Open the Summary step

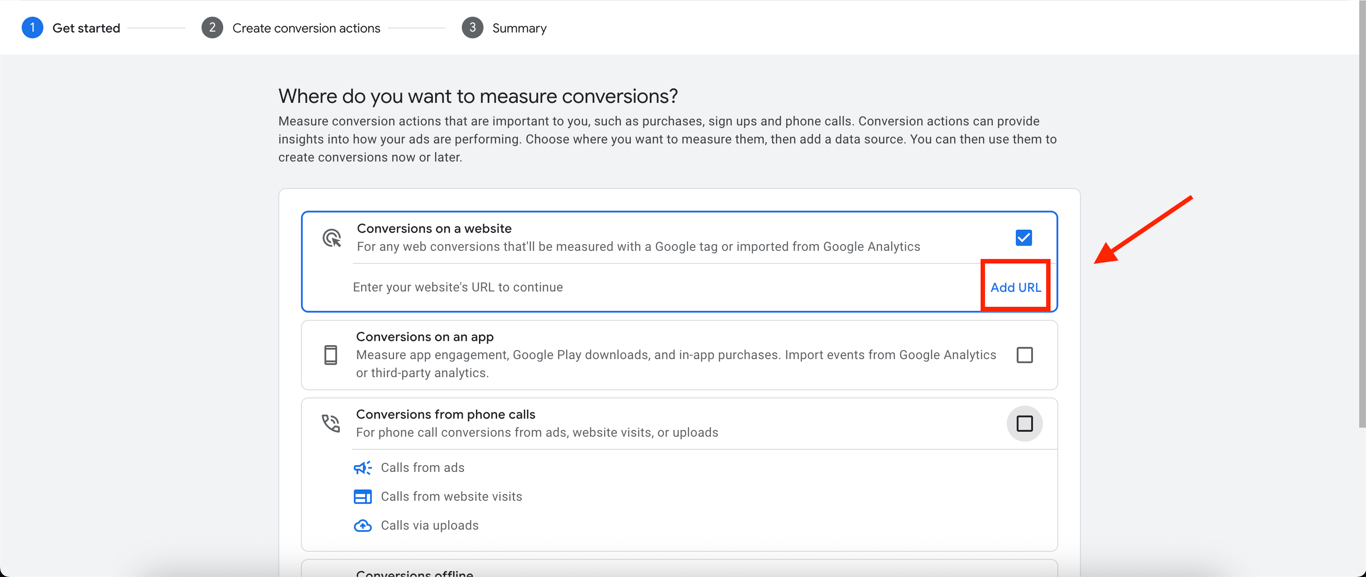pos(519,28)
